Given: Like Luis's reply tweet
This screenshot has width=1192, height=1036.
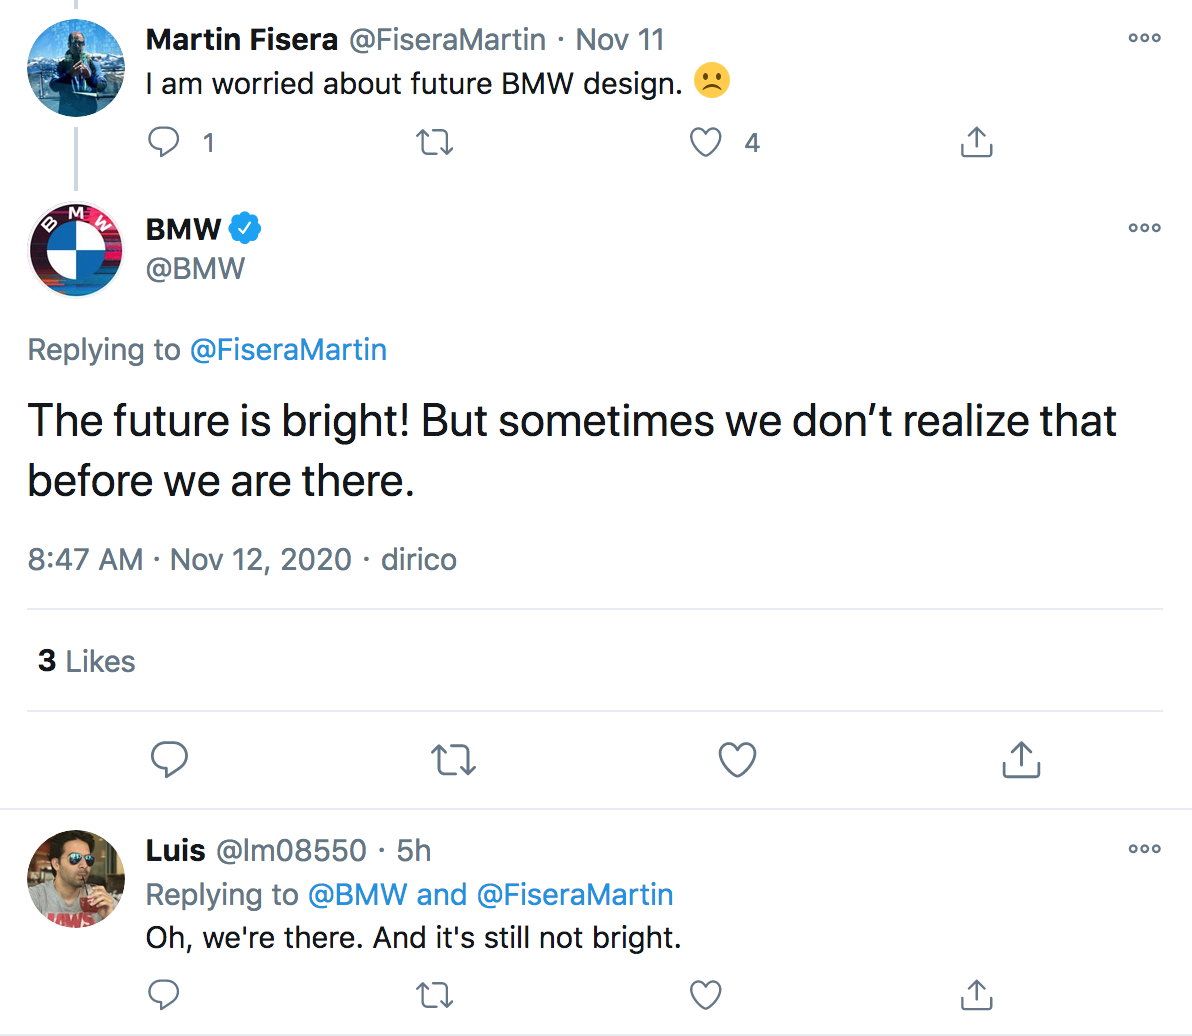Looking at the screenshot, I should tap(706, 994).
